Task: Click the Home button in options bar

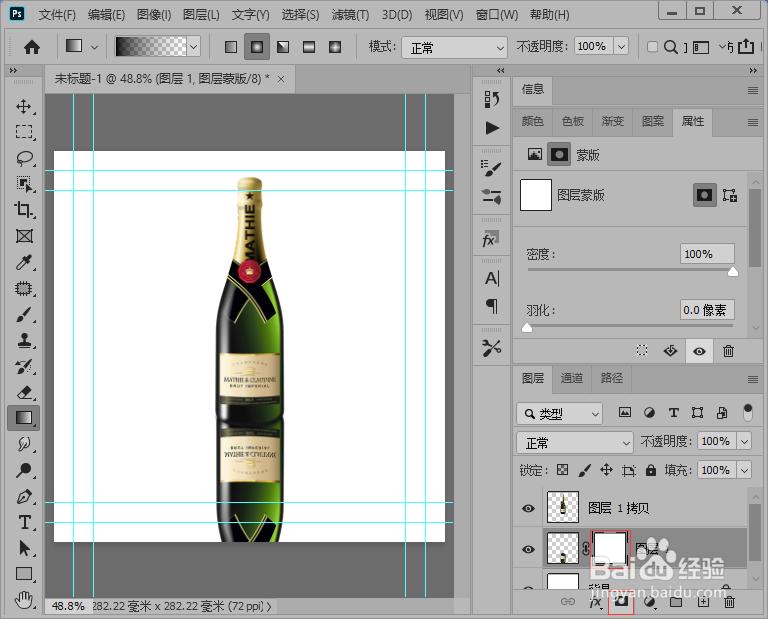Action: click(32, 47)
